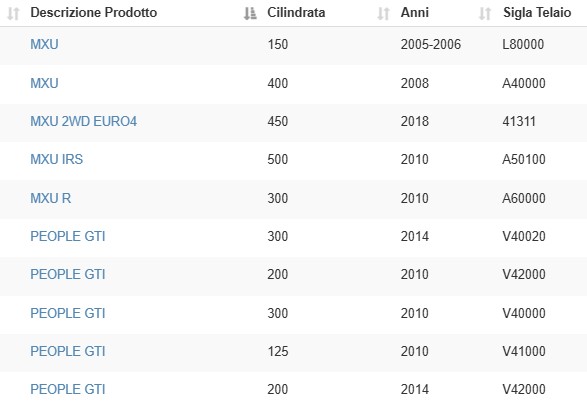Screen dimensions: 587x405
Task: Sort by the Descrizione Prodotto column header
Action: (94, 13)
